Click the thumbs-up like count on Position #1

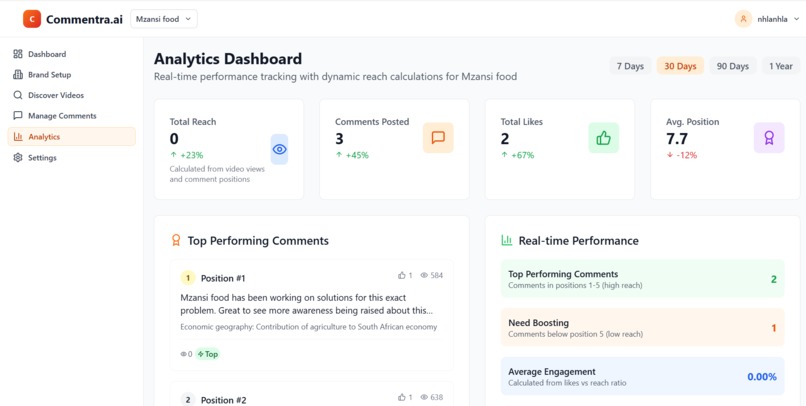click(x=405, y=275)
